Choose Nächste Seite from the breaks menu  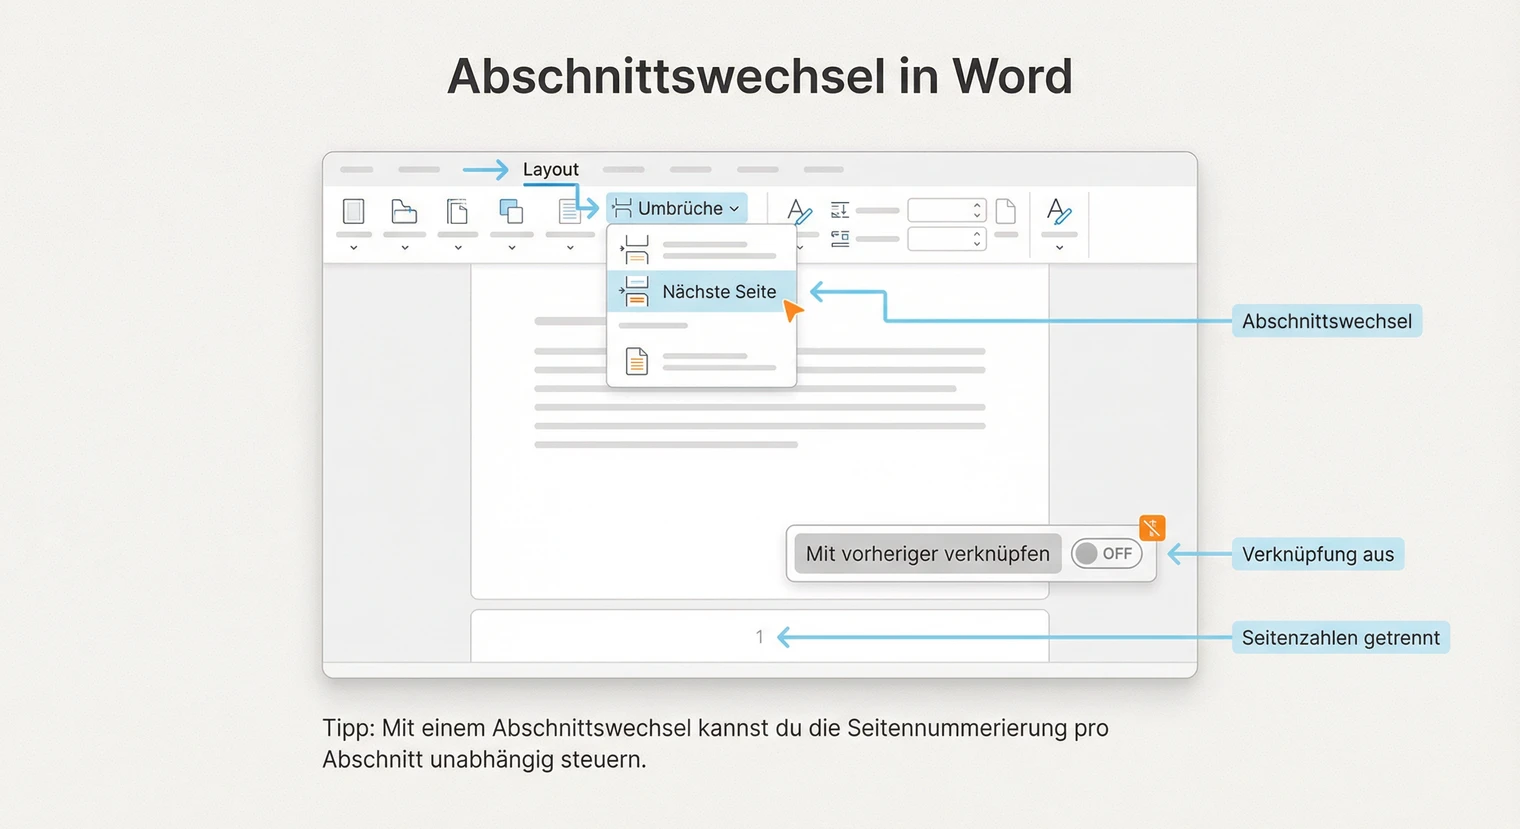(717, 291)
